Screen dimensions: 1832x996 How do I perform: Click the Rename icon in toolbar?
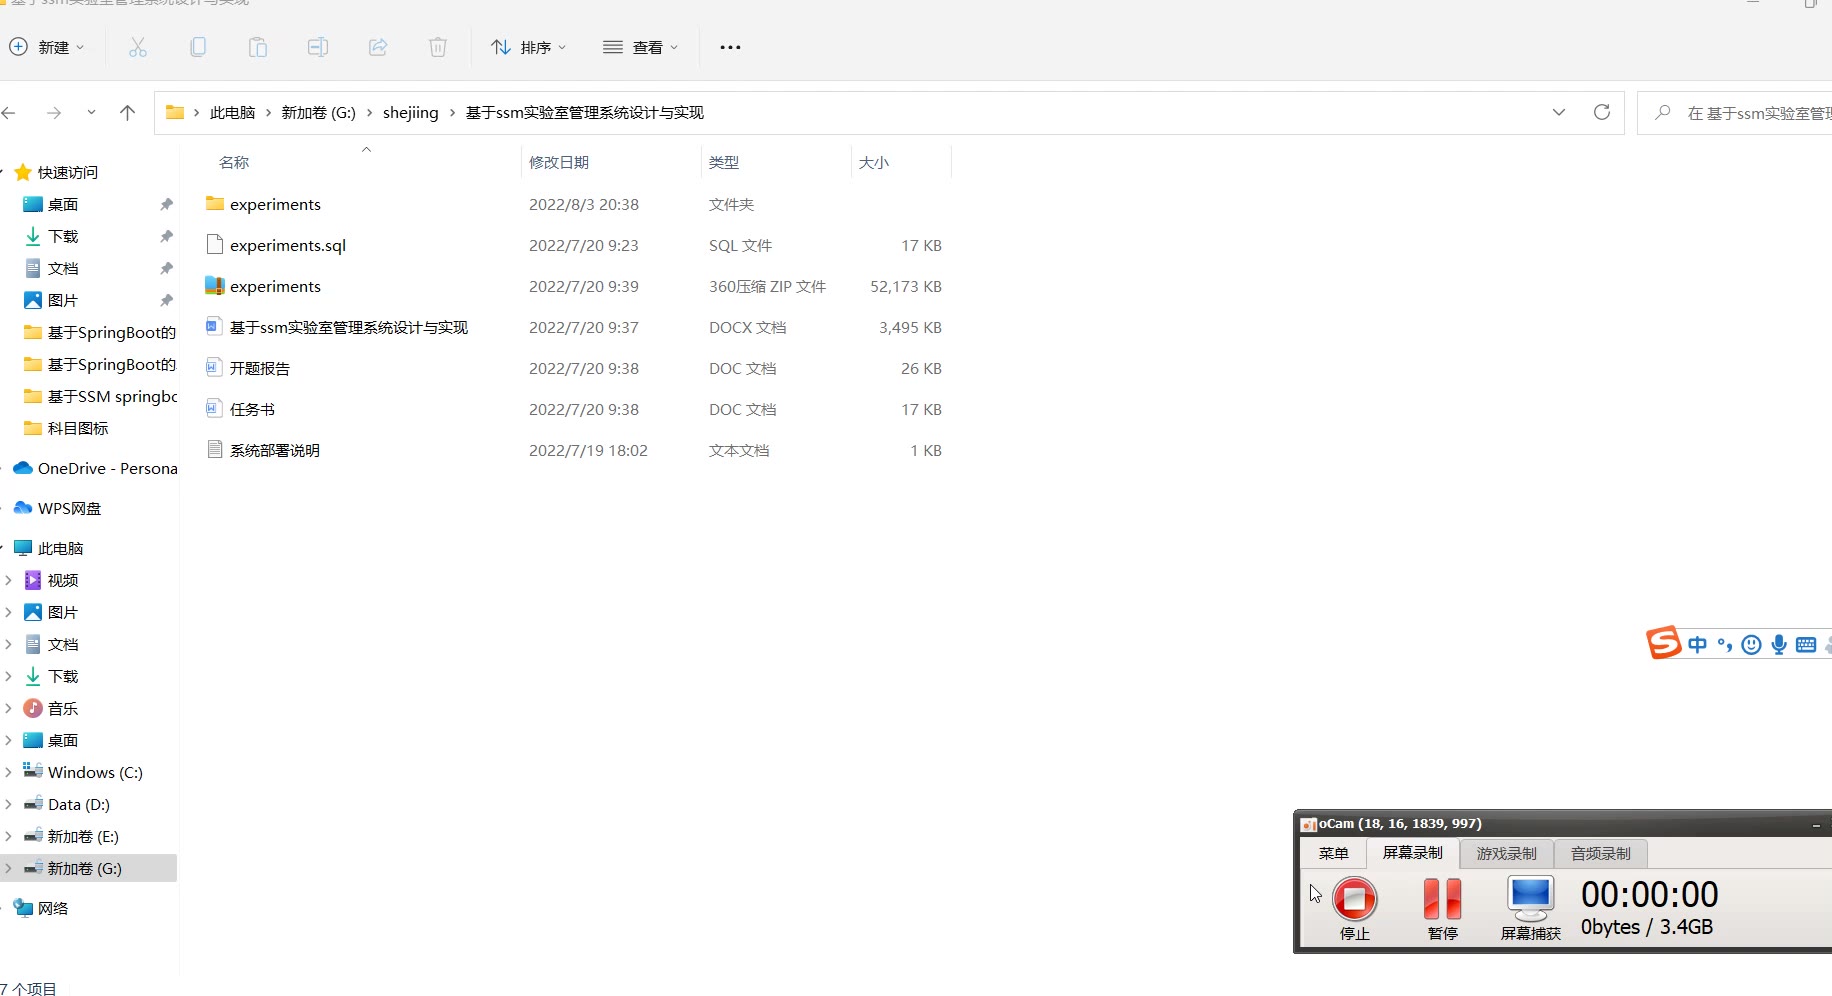(x=318, y=47)
